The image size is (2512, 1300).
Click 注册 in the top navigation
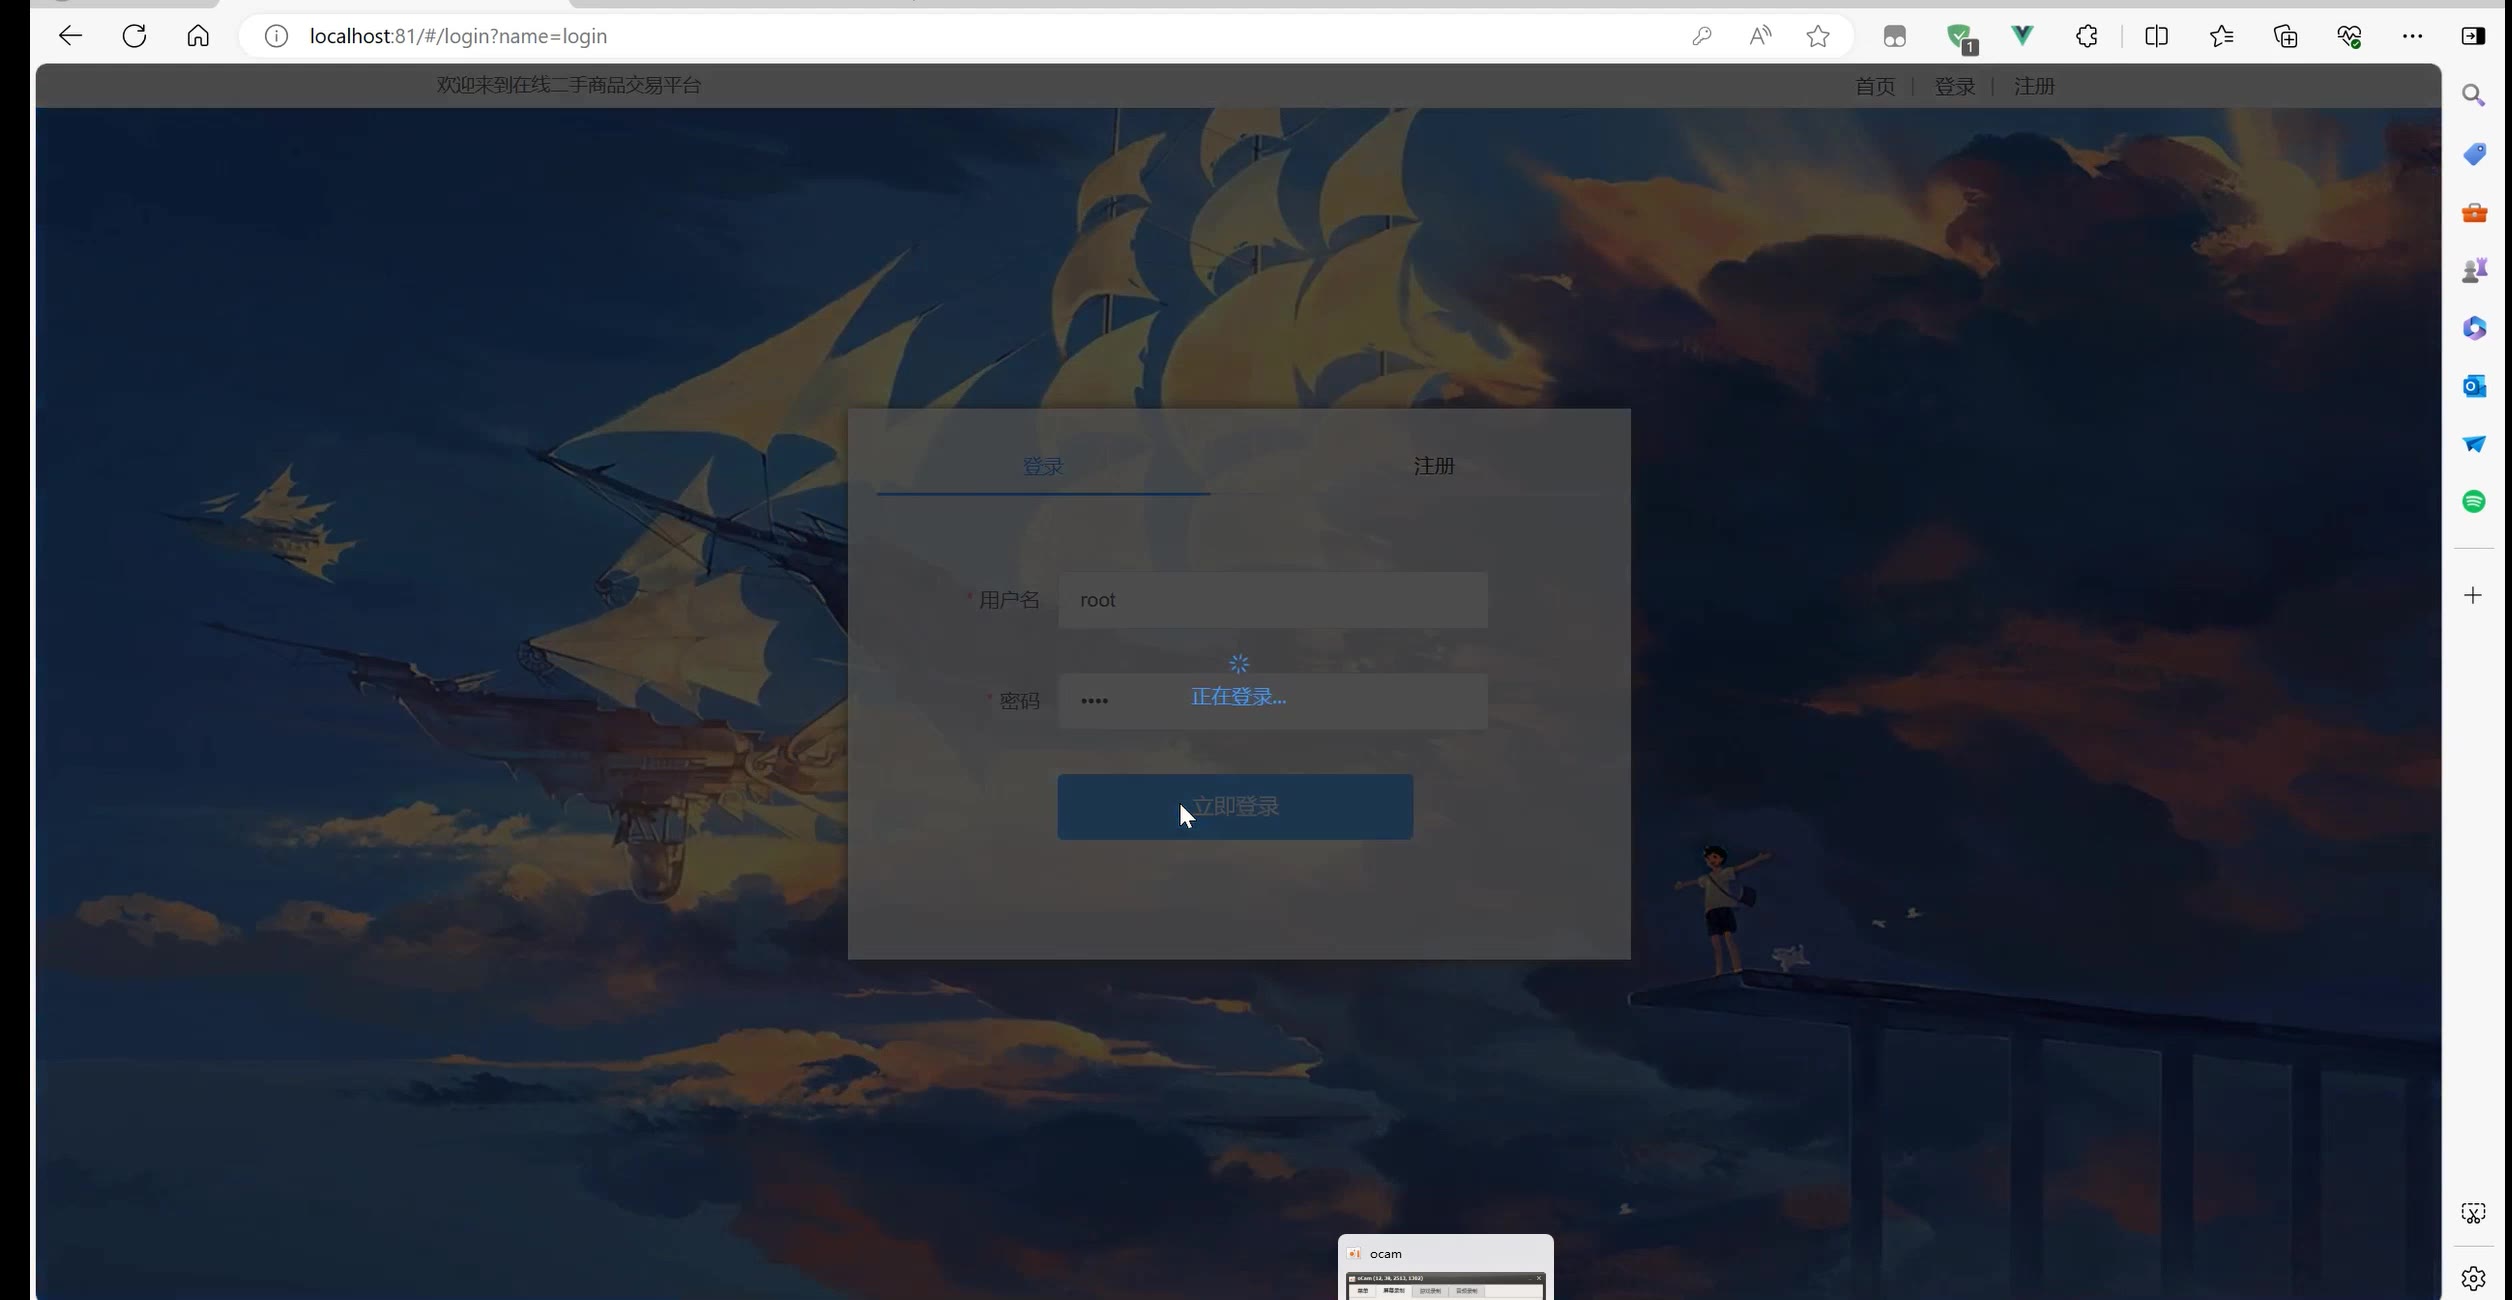[x=2034, y=86]
